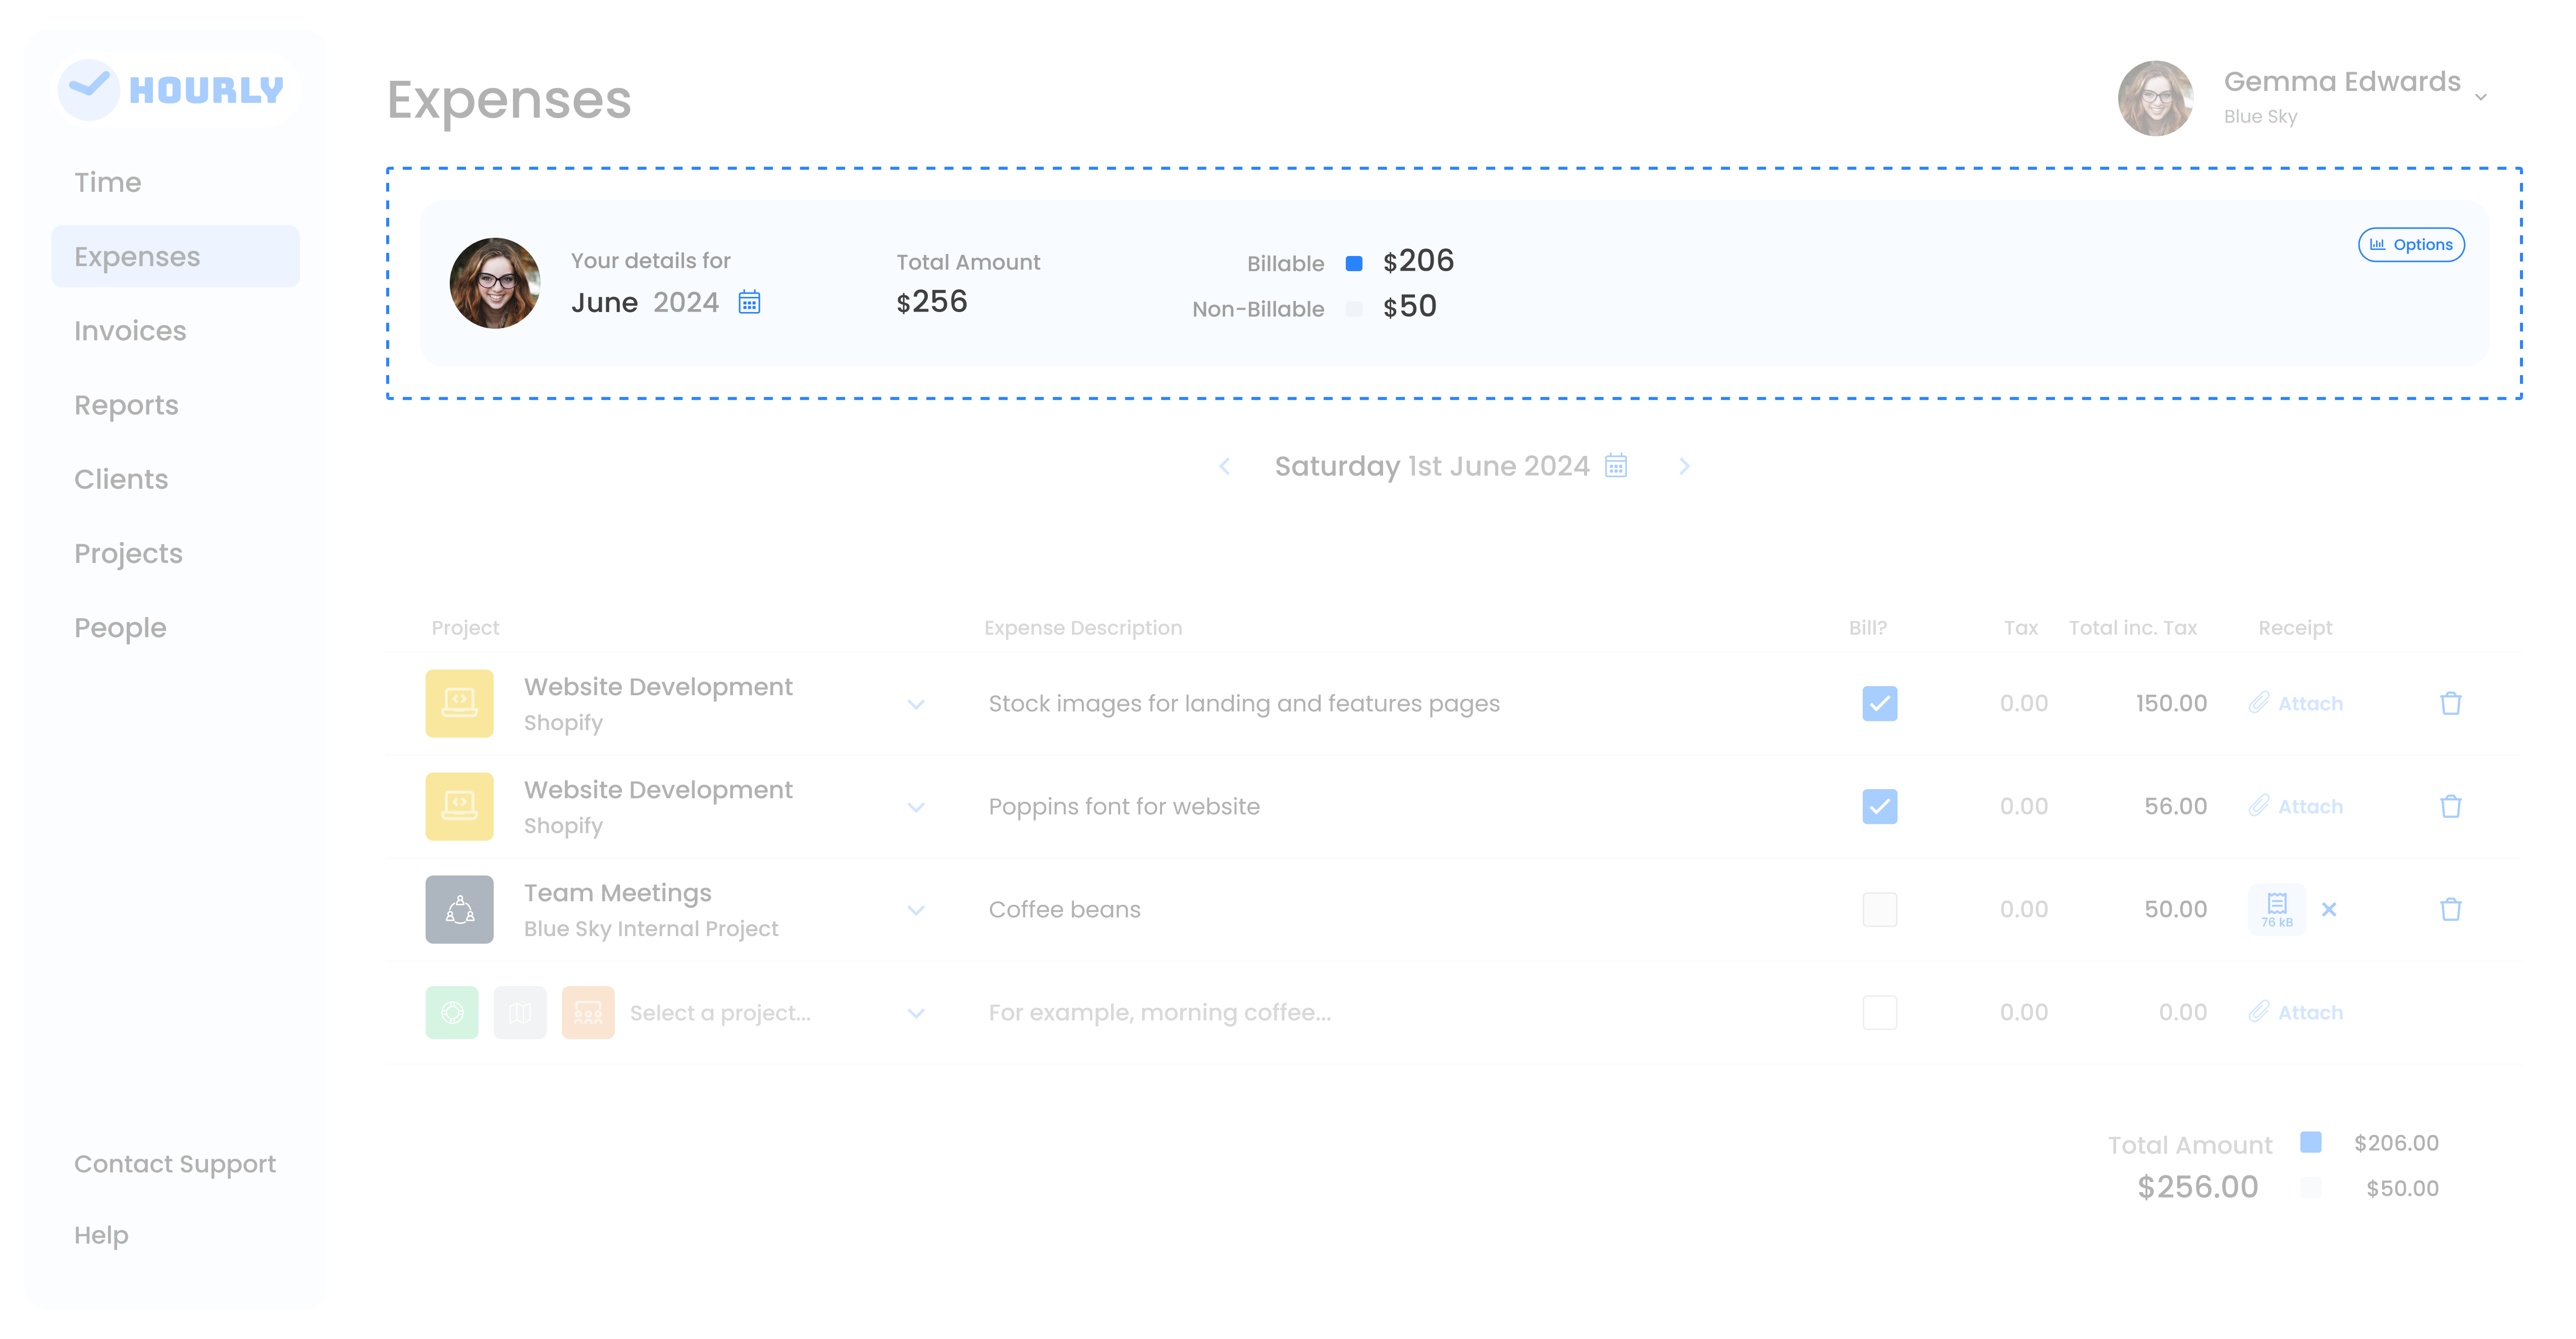Go to Invoices in the sidebar
The width and height of the screenshot is (2576, 1339).
click(130, 331)
